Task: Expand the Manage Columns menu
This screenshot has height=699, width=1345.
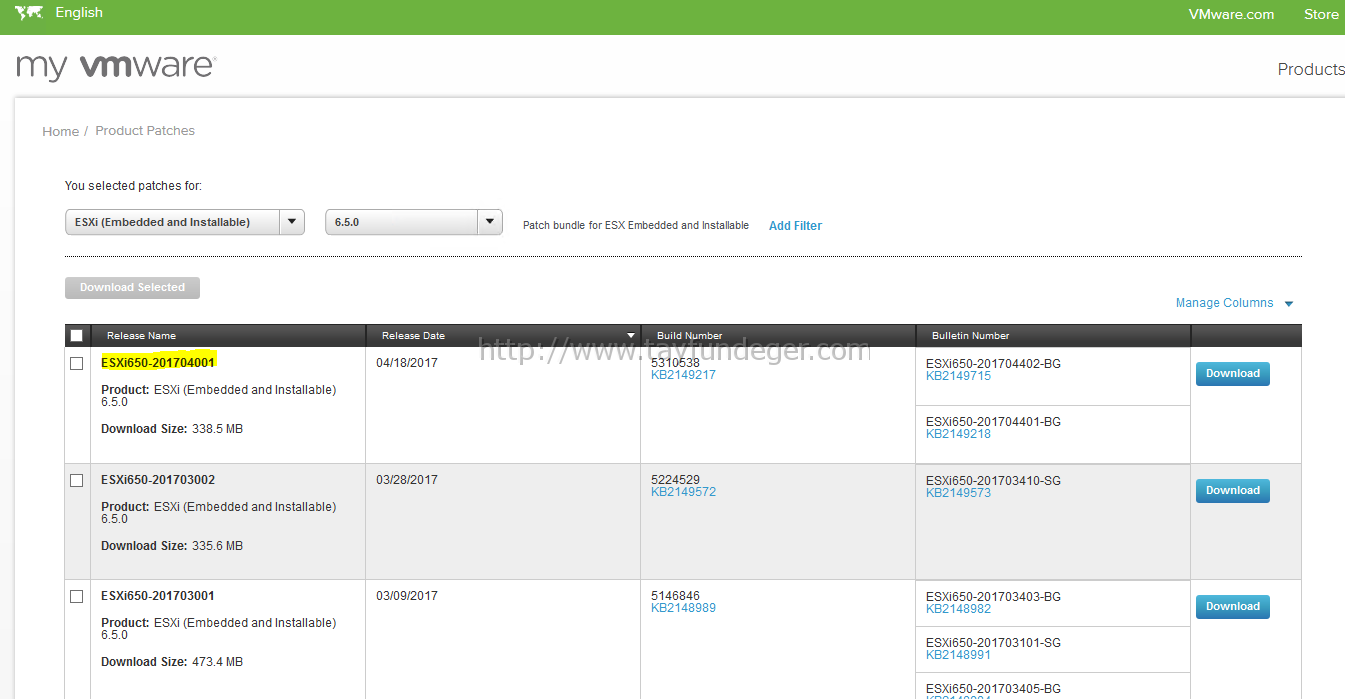Action: 1235,303
